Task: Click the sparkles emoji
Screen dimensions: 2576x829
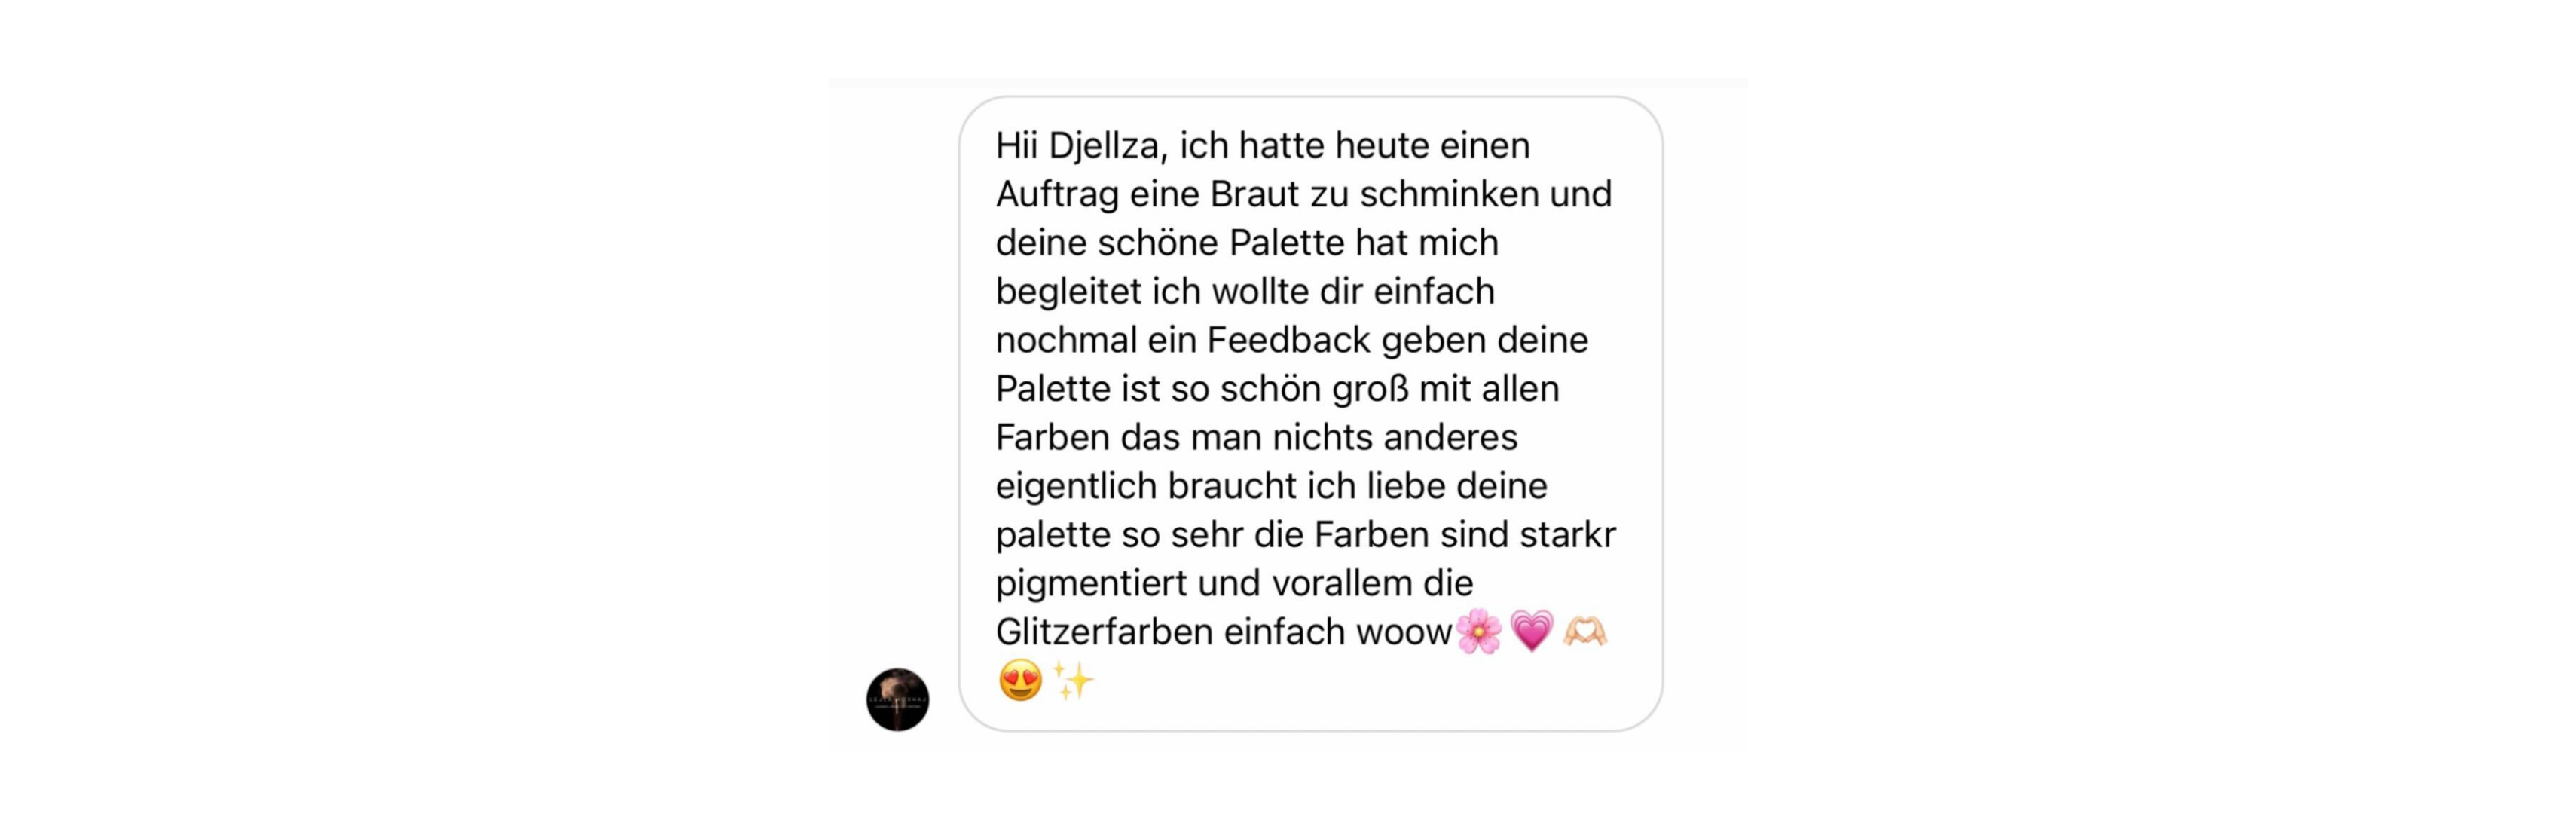Action: (x=1073, y=680)
